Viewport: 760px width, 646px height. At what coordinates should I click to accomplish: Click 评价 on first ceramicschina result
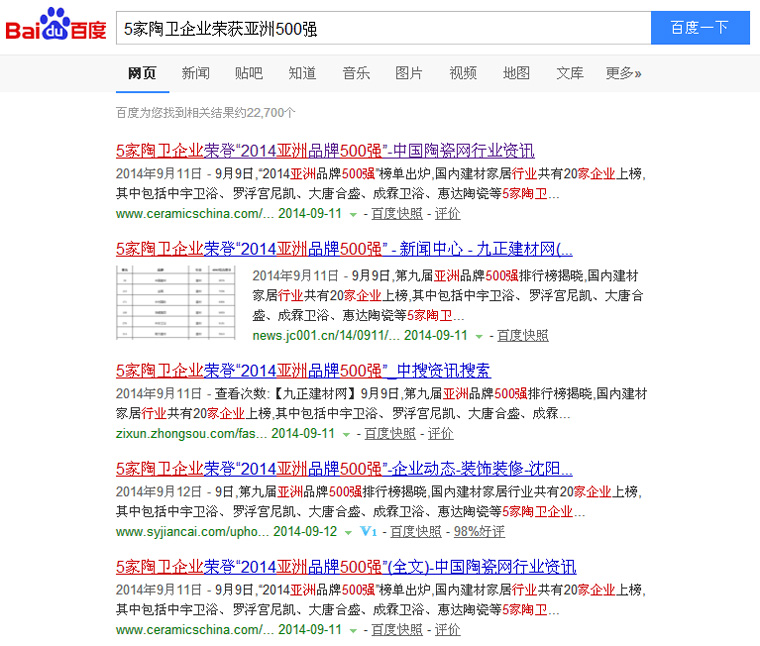(x=447, y=214)
